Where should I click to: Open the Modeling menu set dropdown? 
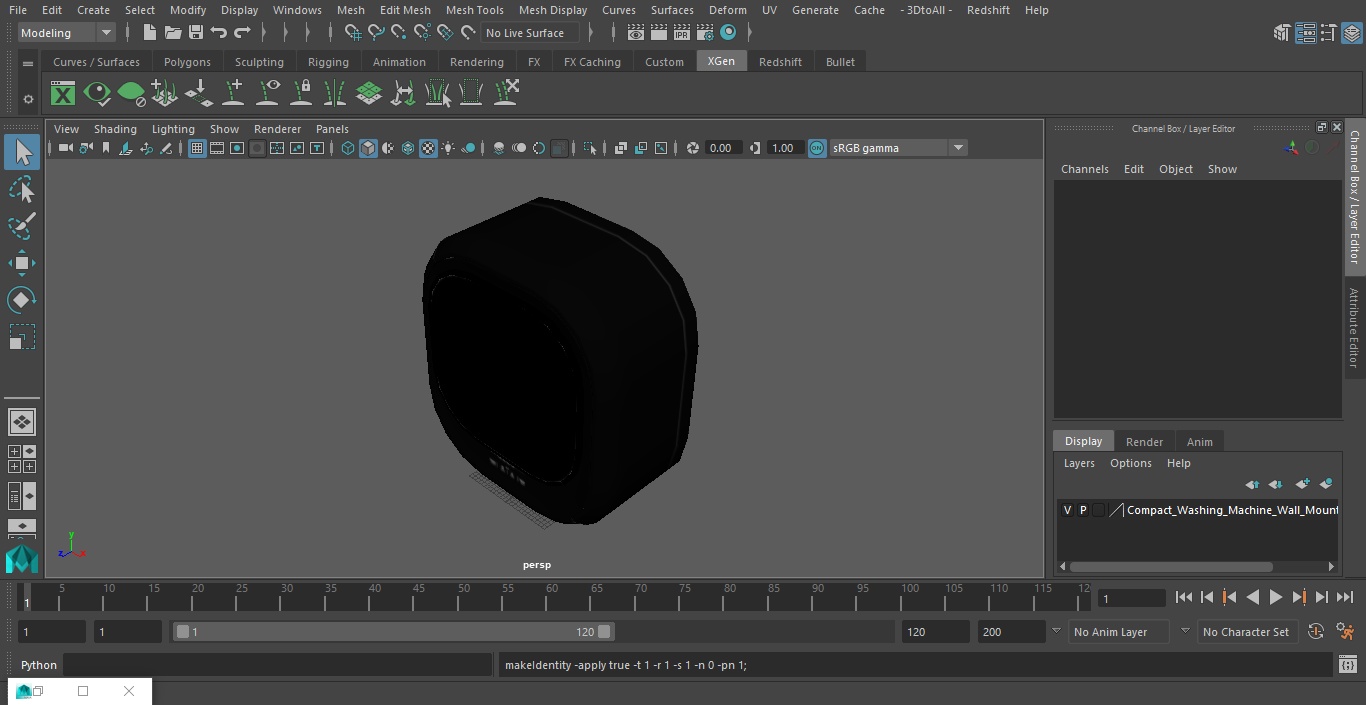66,33
